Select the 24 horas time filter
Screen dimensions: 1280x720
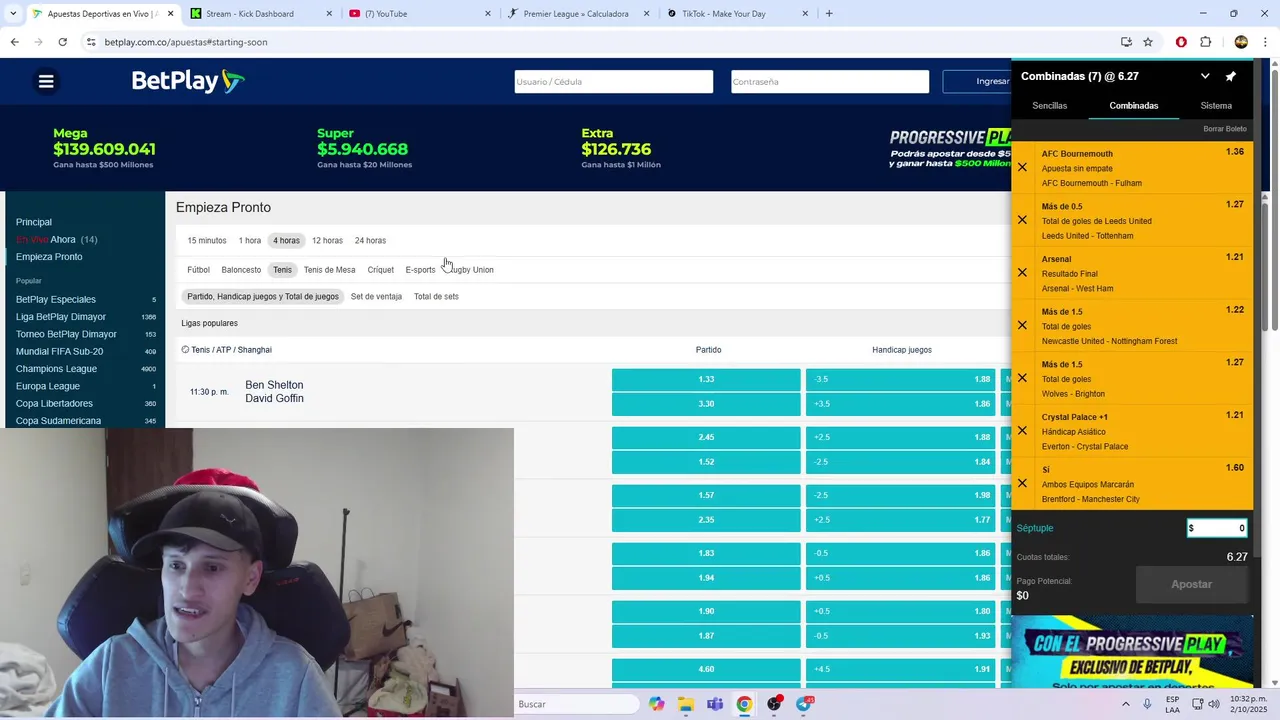(x=370, y=241)
